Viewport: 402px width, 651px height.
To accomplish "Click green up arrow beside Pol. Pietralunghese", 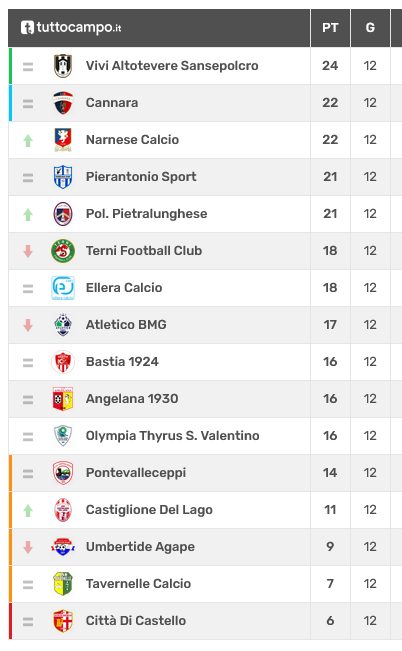I will tap(28, 214).
